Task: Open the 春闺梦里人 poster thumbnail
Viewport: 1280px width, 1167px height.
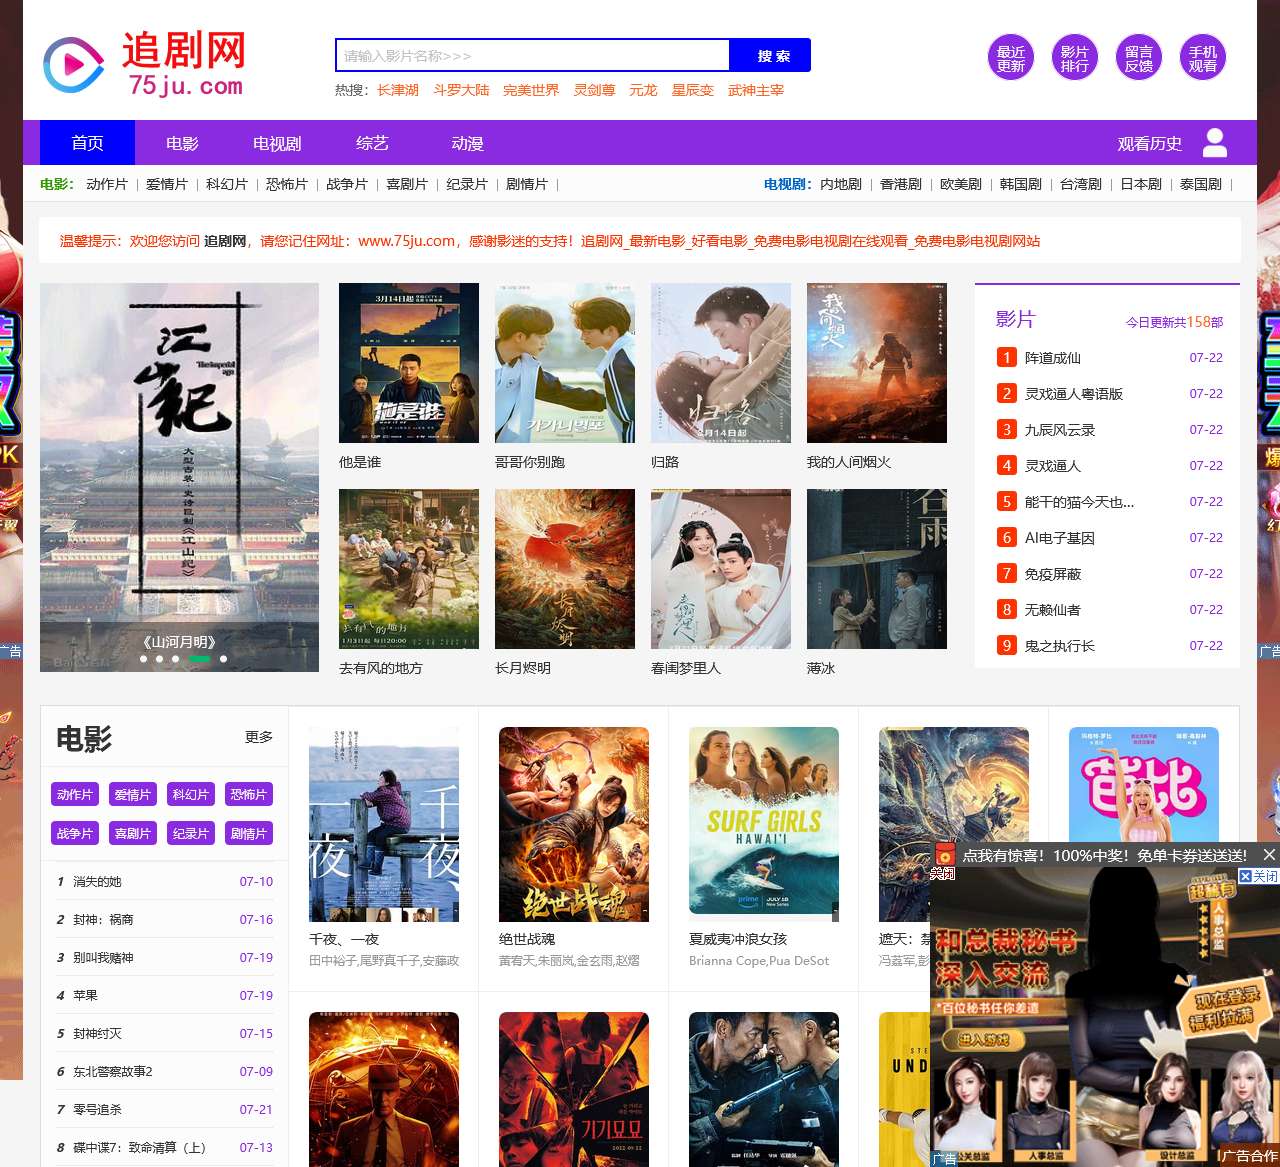Action: 721,569
